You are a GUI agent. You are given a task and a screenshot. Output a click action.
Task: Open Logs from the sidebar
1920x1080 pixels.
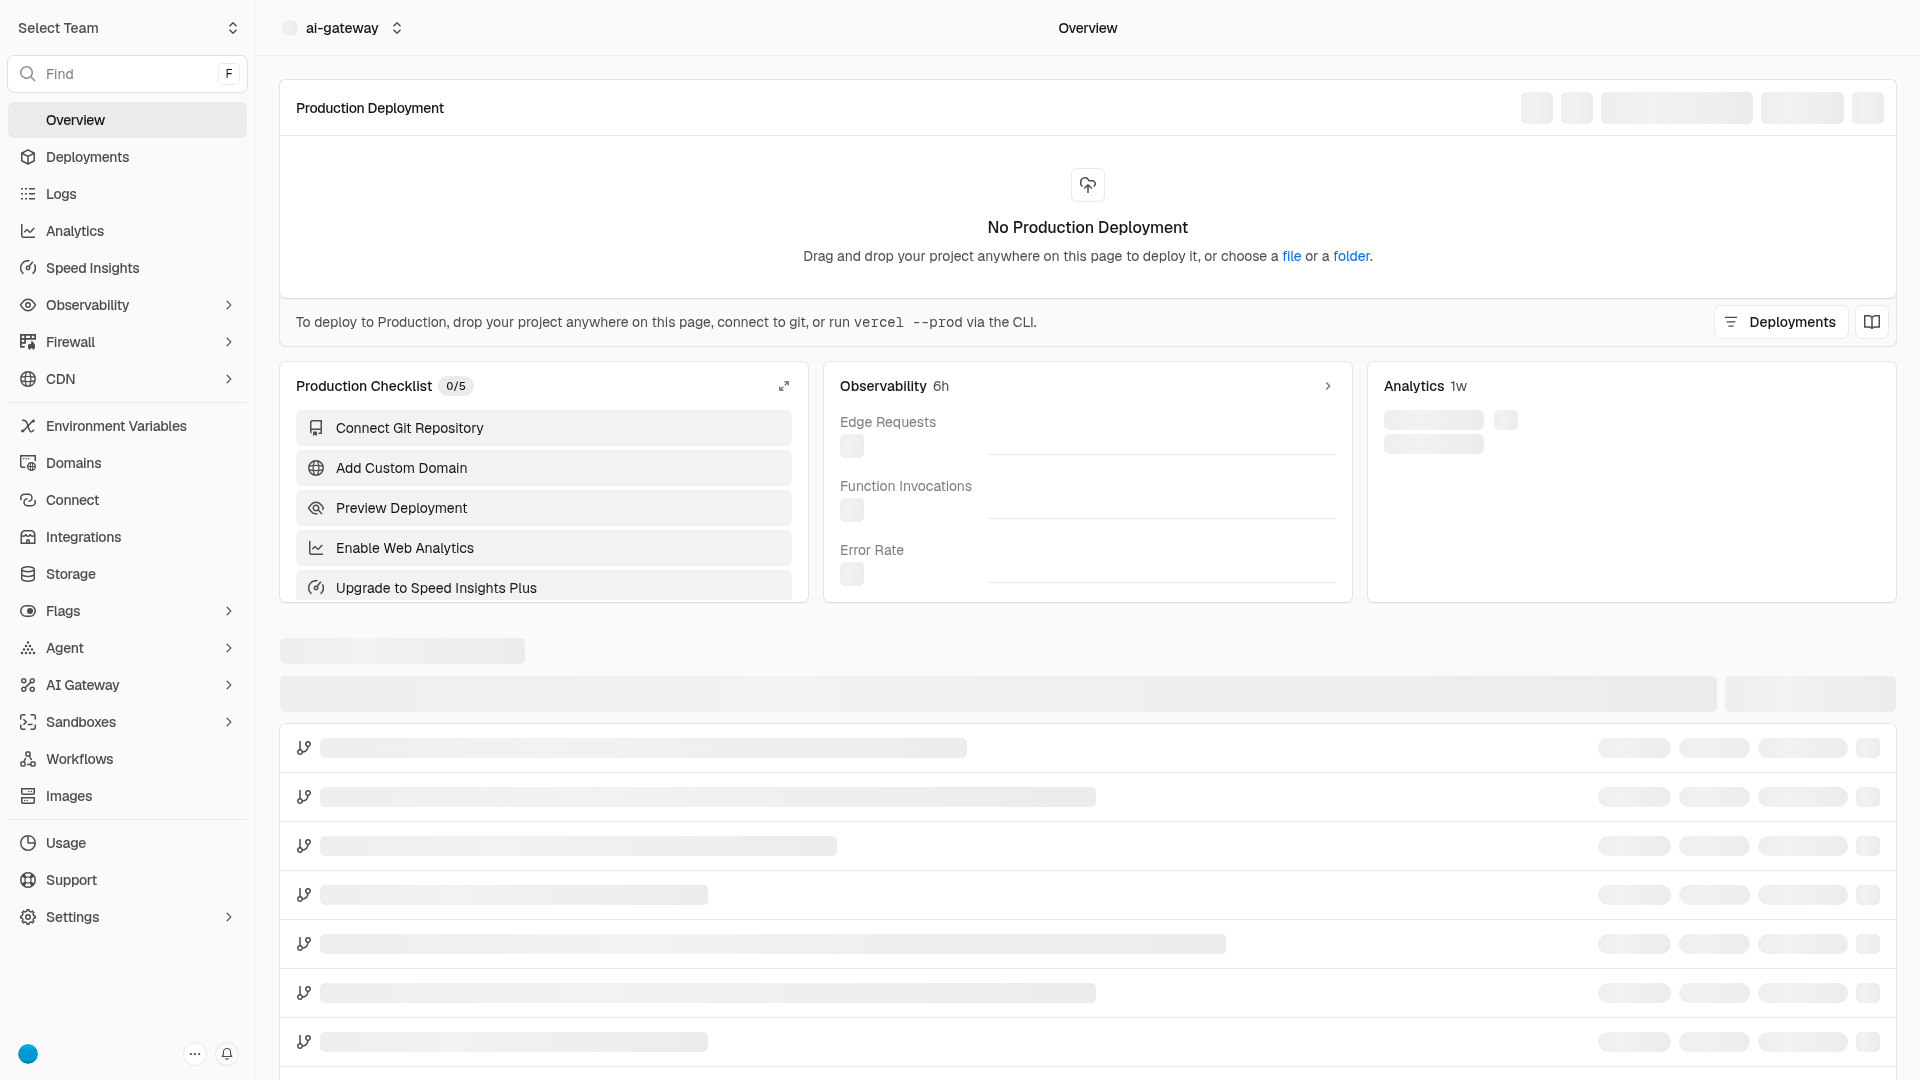(128, 194)
